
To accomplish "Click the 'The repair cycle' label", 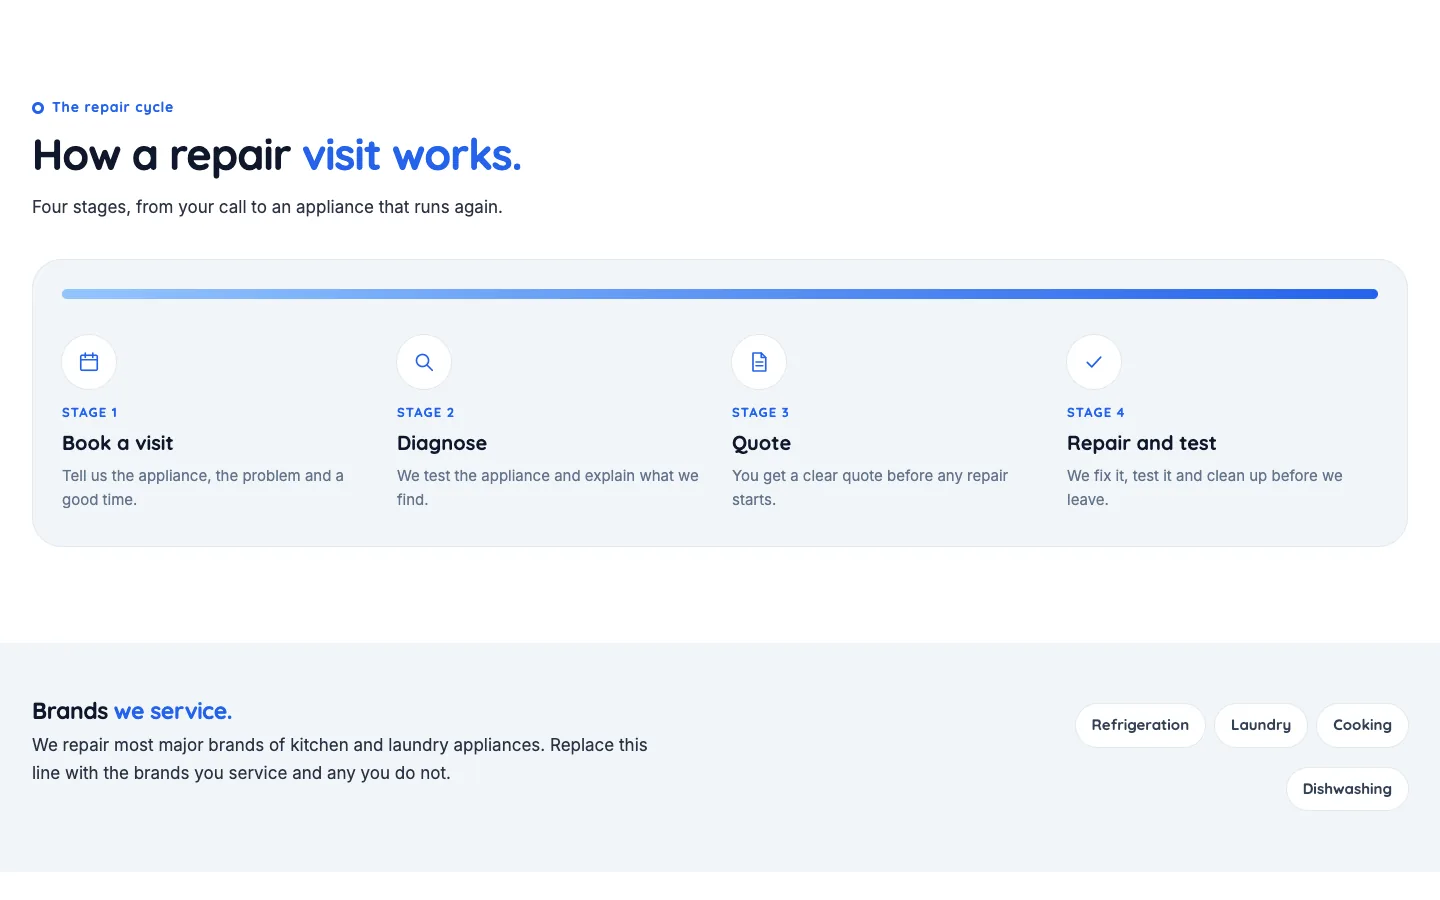I will pyautogui.click(x=113, y=107).
